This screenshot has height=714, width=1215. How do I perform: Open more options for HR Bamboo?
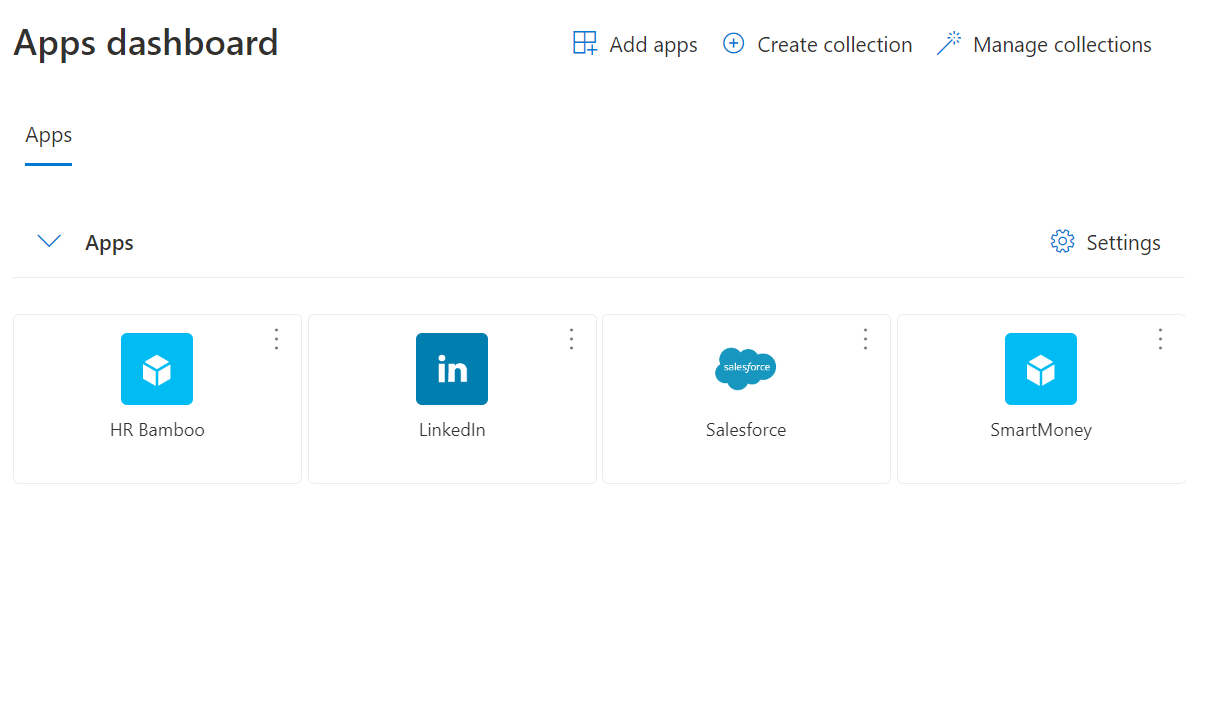277,339
